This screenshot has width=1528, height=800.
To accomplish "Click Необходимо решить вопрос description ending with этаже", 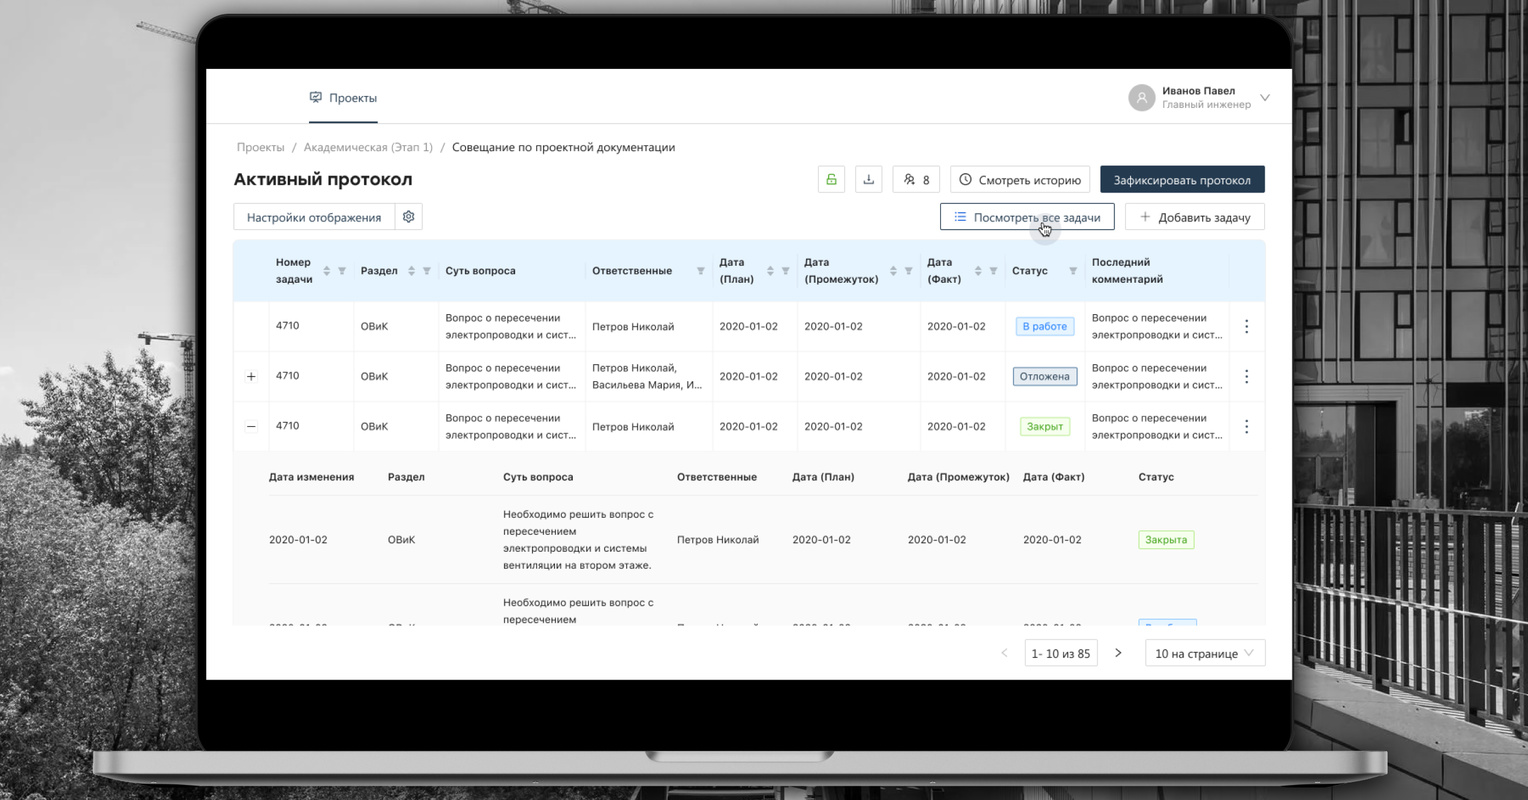I will tap(578, 540).
